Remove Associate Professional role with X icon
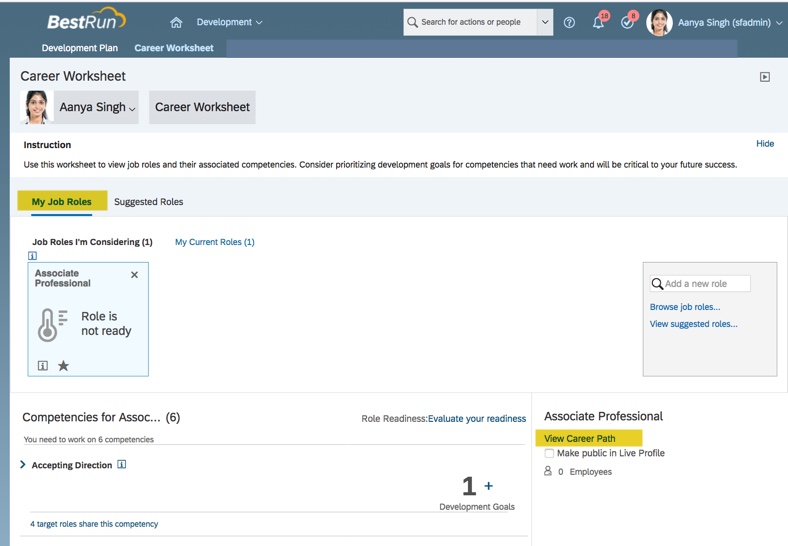788x546 pixels. 135,275
